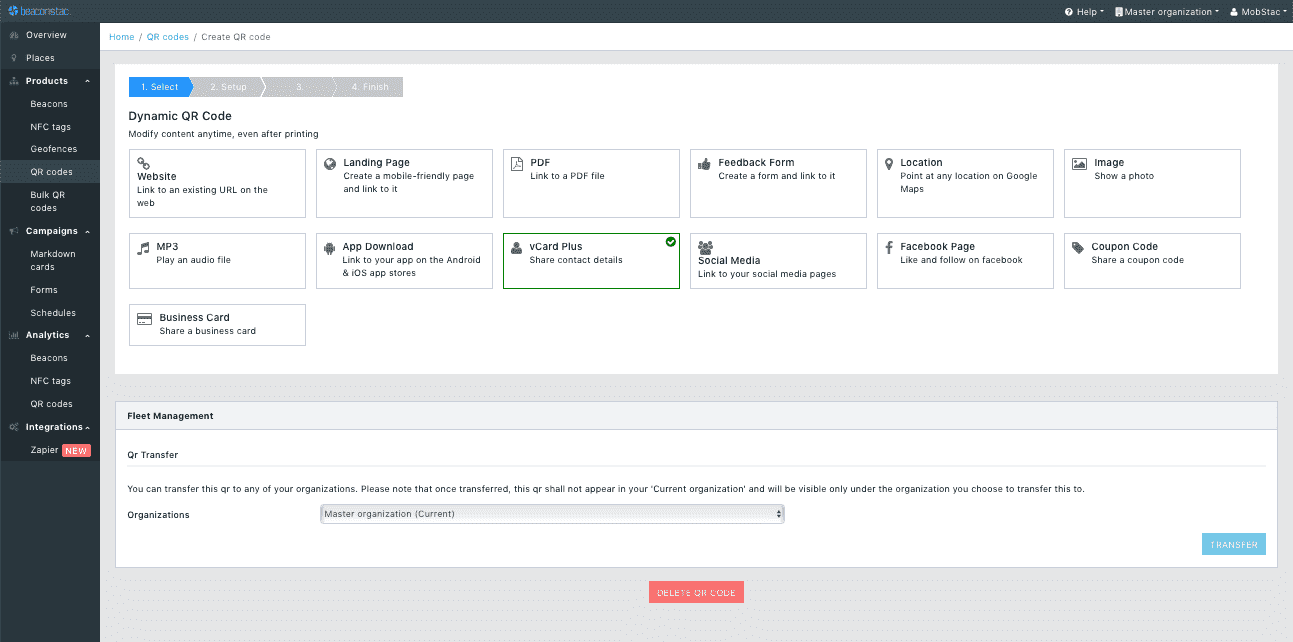Collapse the Campaigns sidebar section
This screenshot has width=1293, height=642.
point(88,231)
